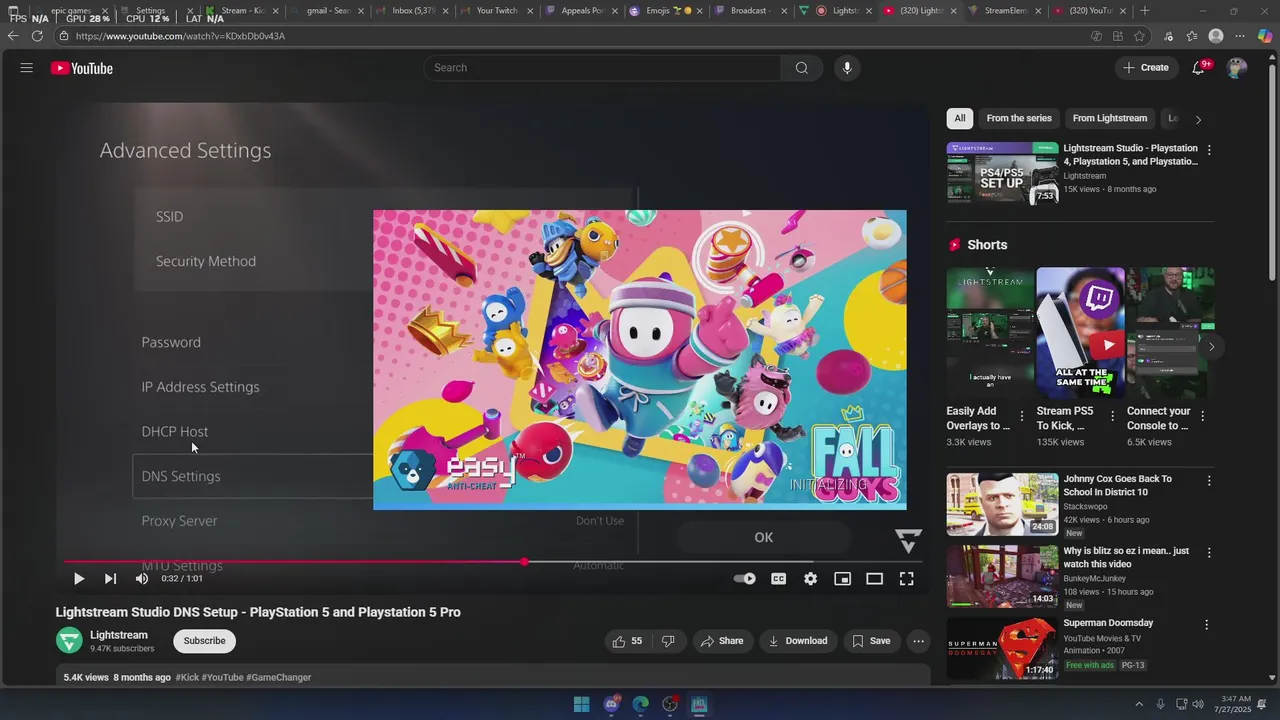Switch to the Appeals Portal tab

pos(581,11)
